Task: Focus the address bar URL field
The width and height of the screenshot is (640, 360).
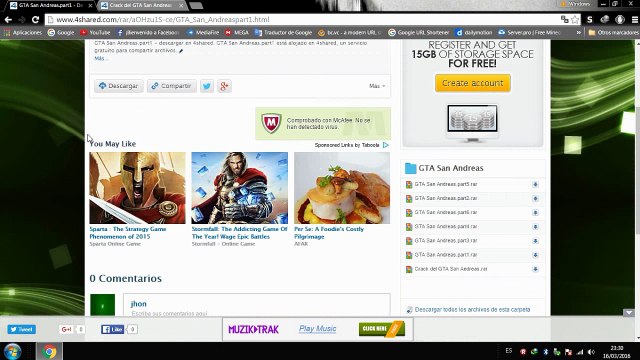Action: pos(302,20)
